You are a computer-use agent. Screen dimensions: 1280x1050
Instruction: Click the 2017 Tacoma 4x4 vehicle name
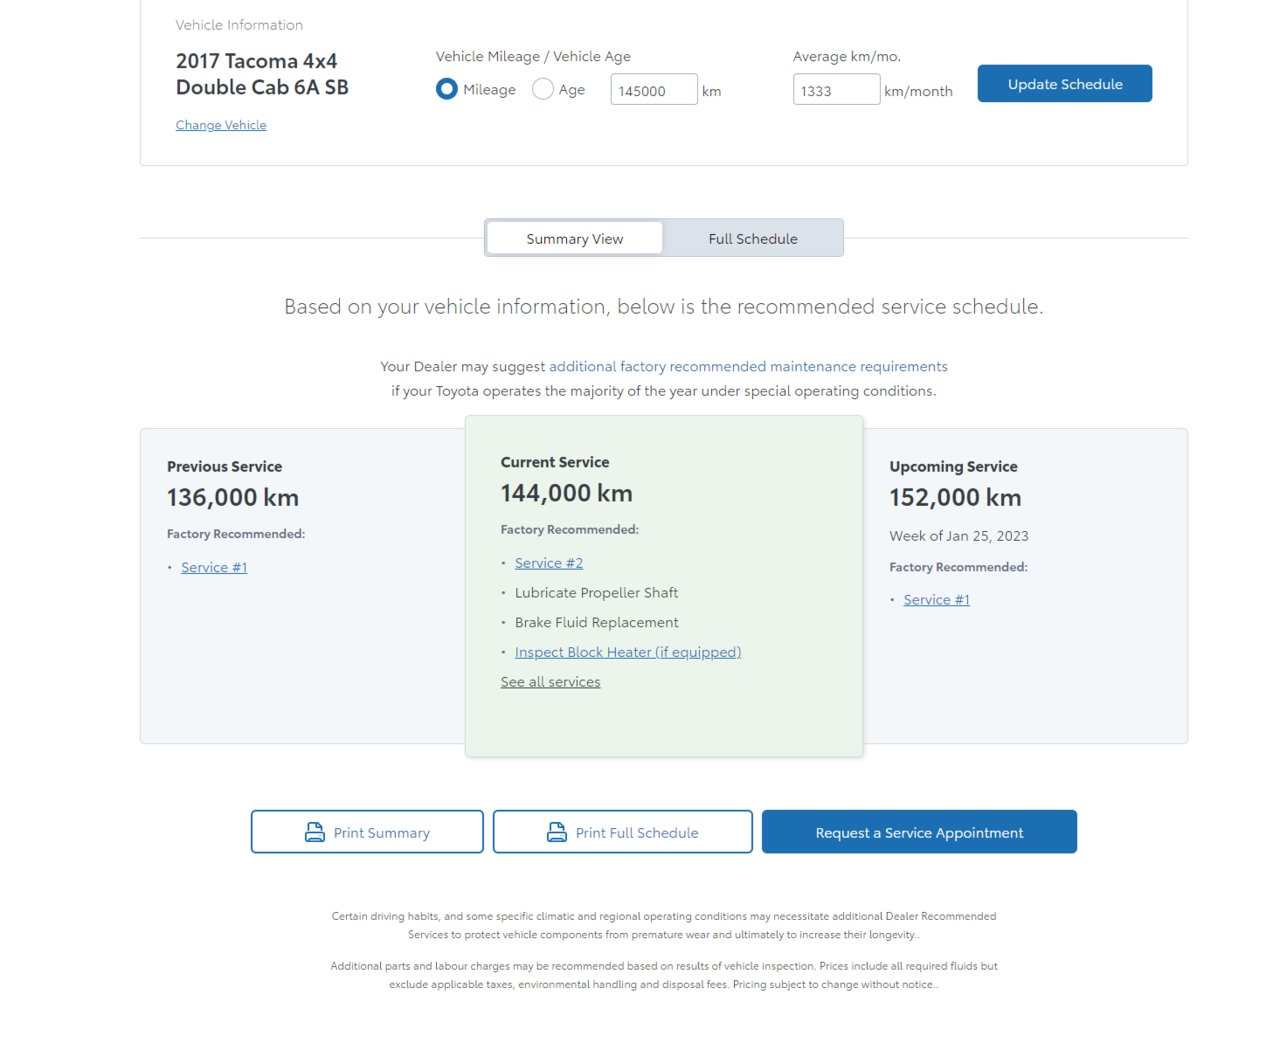[262, 74]
